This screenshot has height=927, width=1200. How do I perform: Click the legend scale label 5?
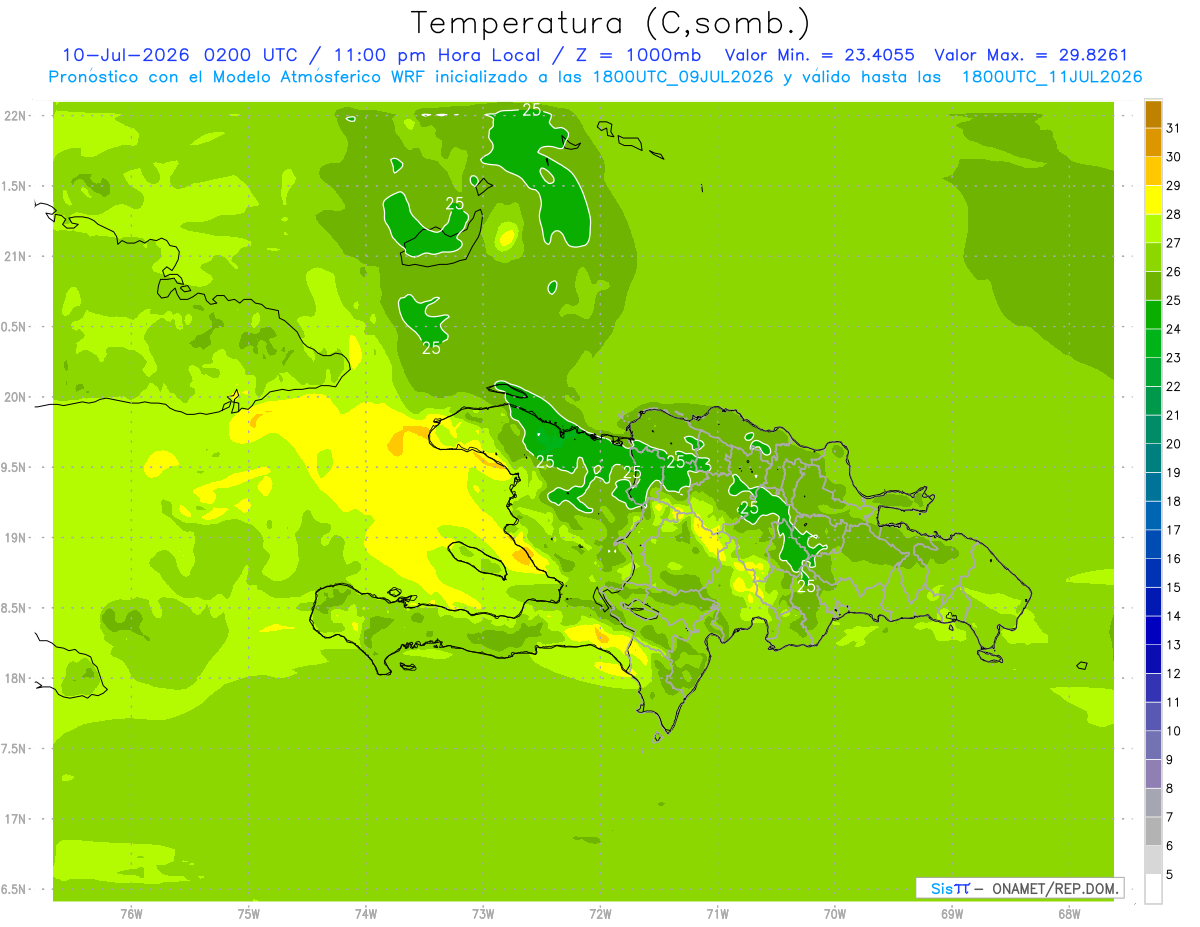1171,874
